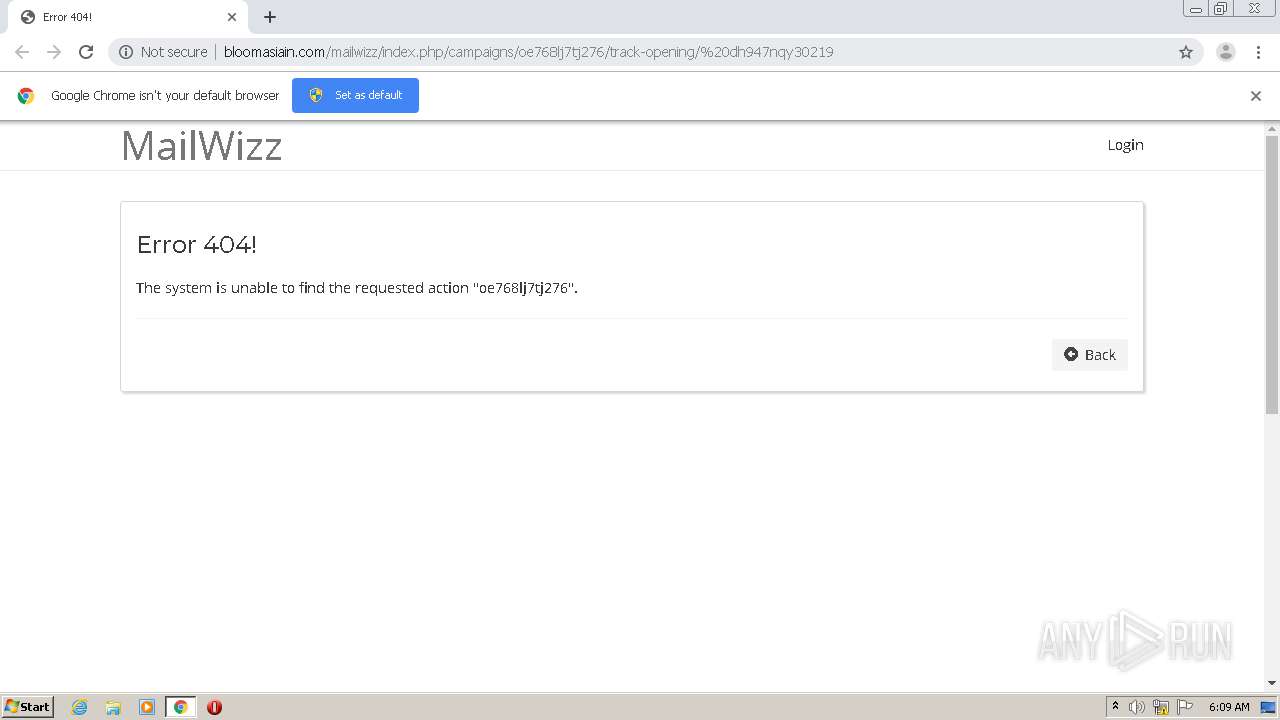
Task: Open Windows Explorer folder taskbar icon
Action: point(113,707)
